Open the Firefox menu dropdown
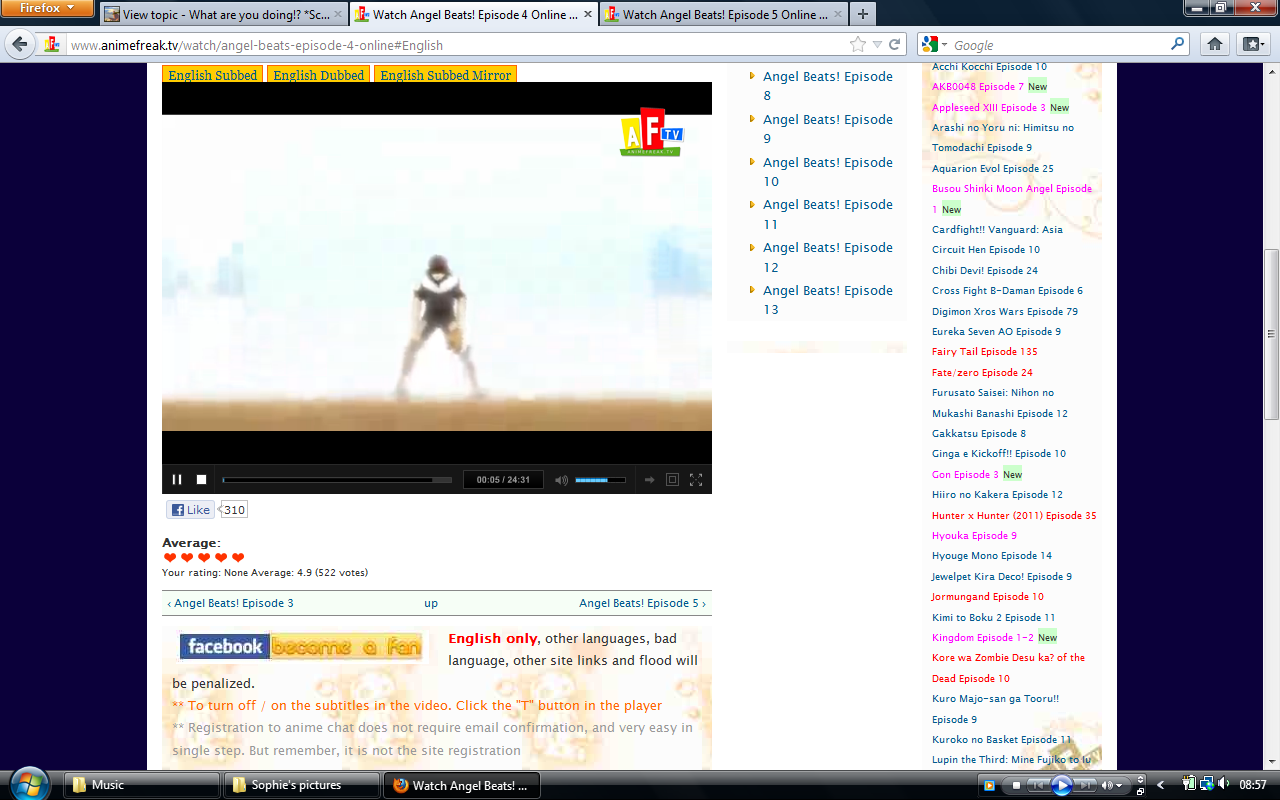 pos(47,8)
